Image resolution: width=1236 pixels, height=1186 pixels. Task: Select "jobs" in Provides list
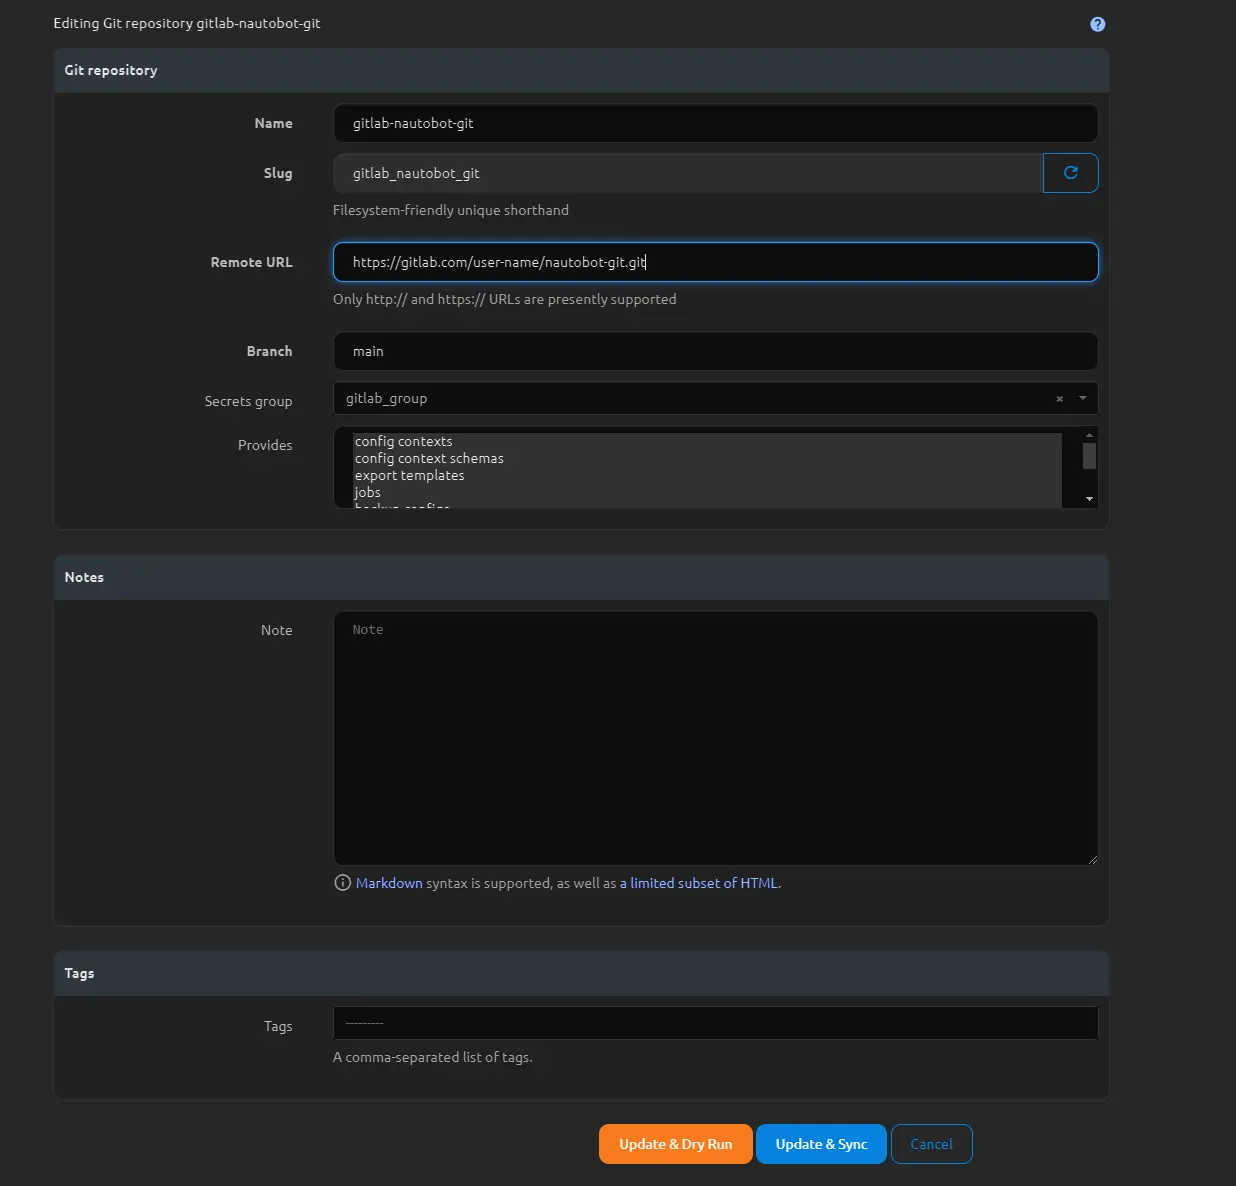point(368,492)
